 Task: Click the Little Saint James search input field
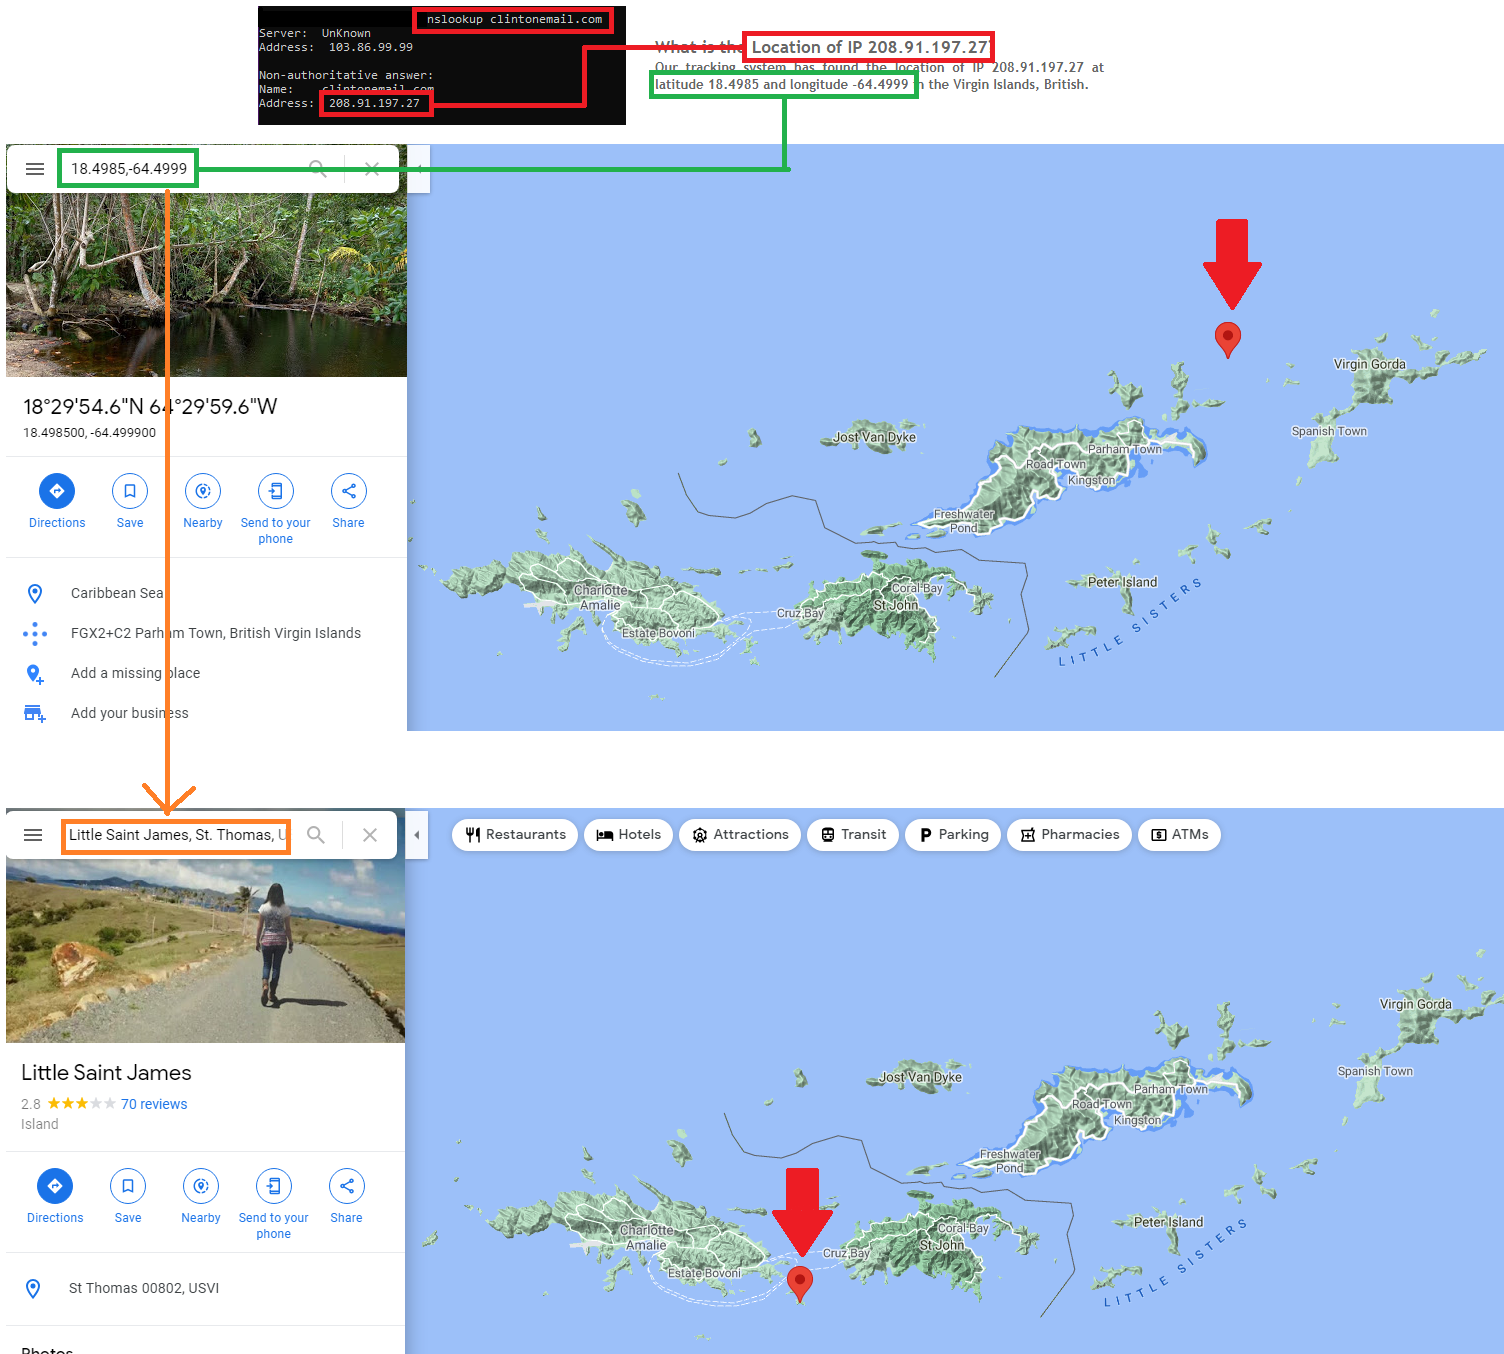[x=177, y=835]
